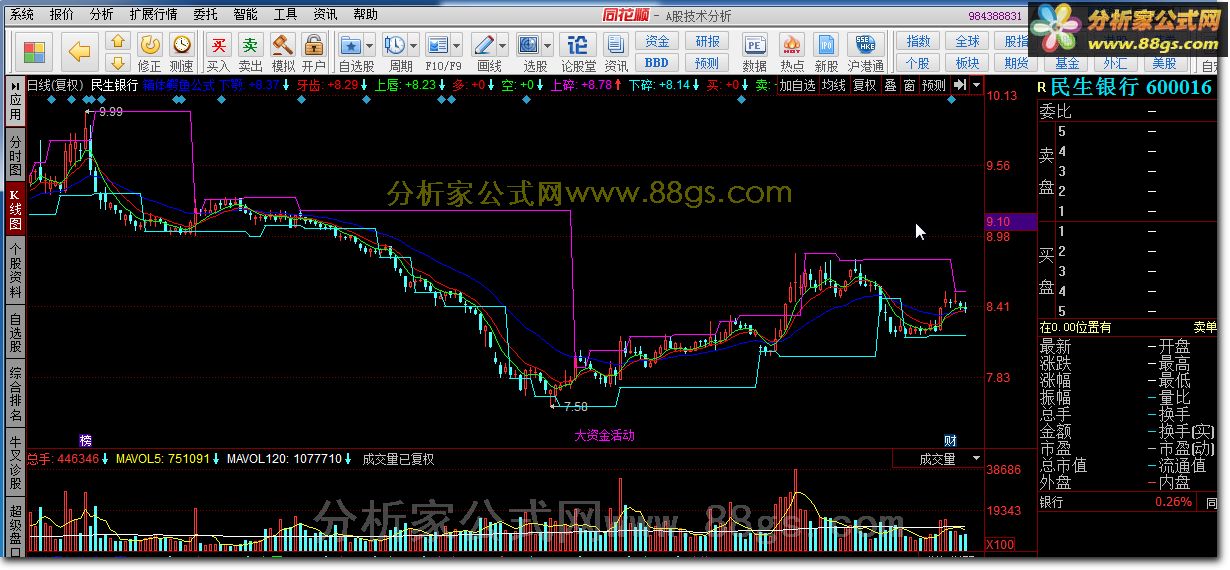Expand the 画线 dropdown arrow
1230x570 pixels.
pos(502,46)
